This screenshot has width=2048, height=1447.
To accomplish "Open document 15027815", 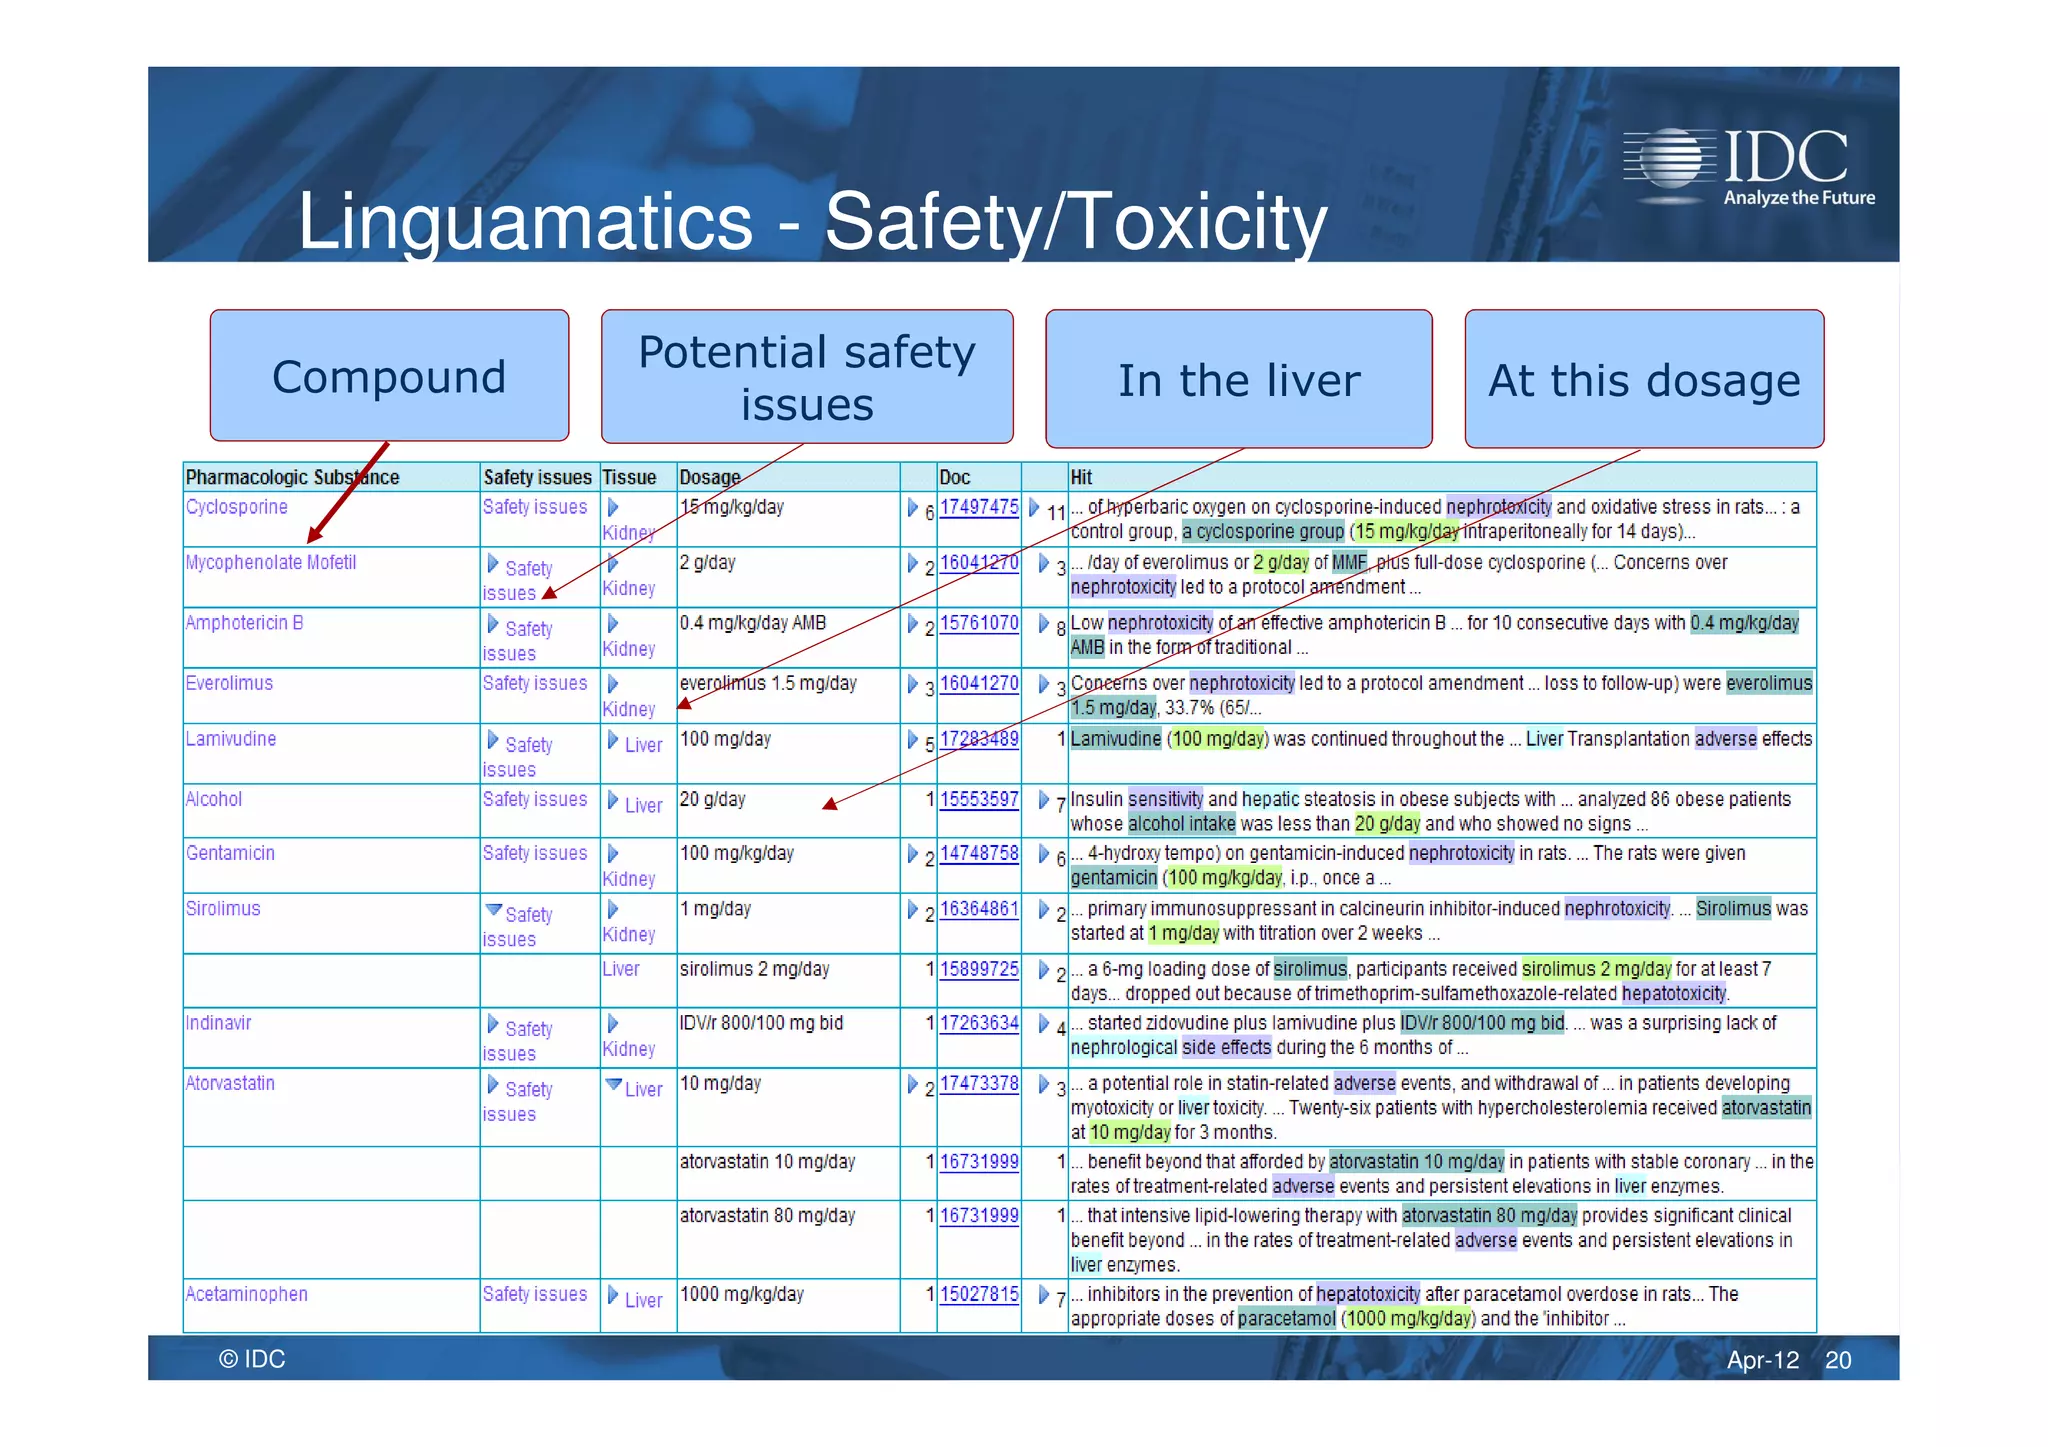I will 979,1294.
